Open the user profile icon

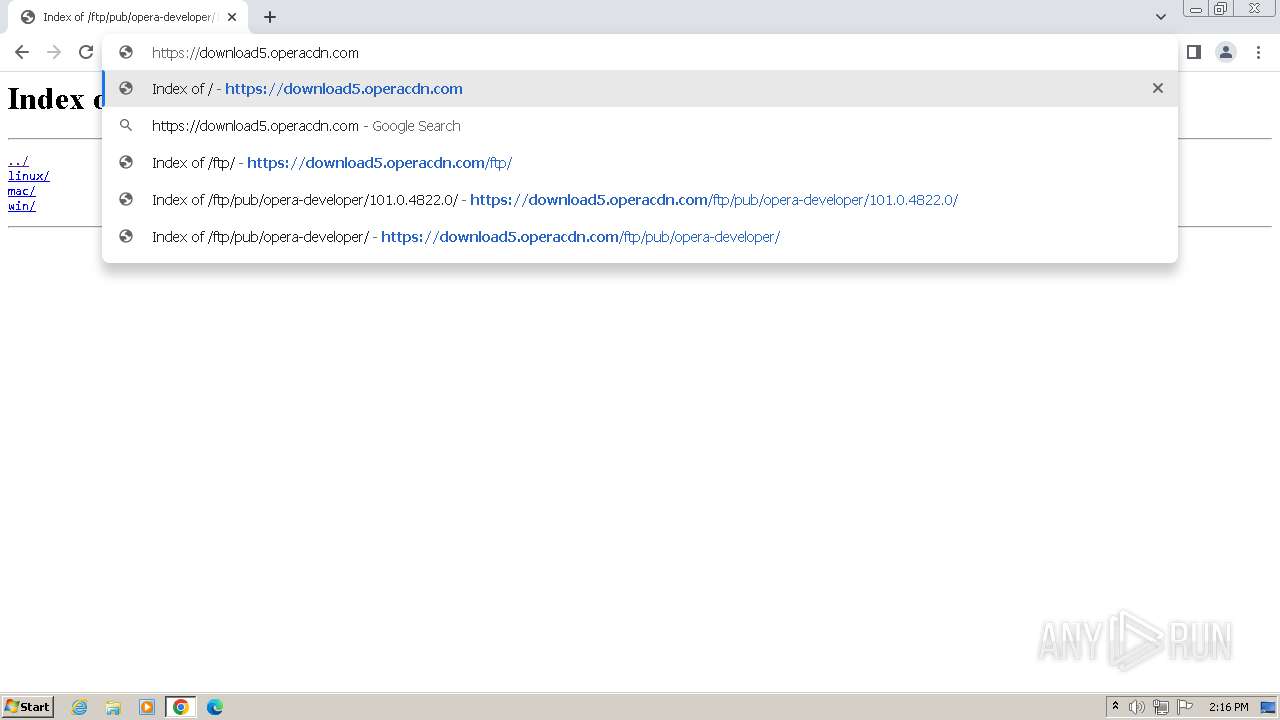[x=1226, y=52]
